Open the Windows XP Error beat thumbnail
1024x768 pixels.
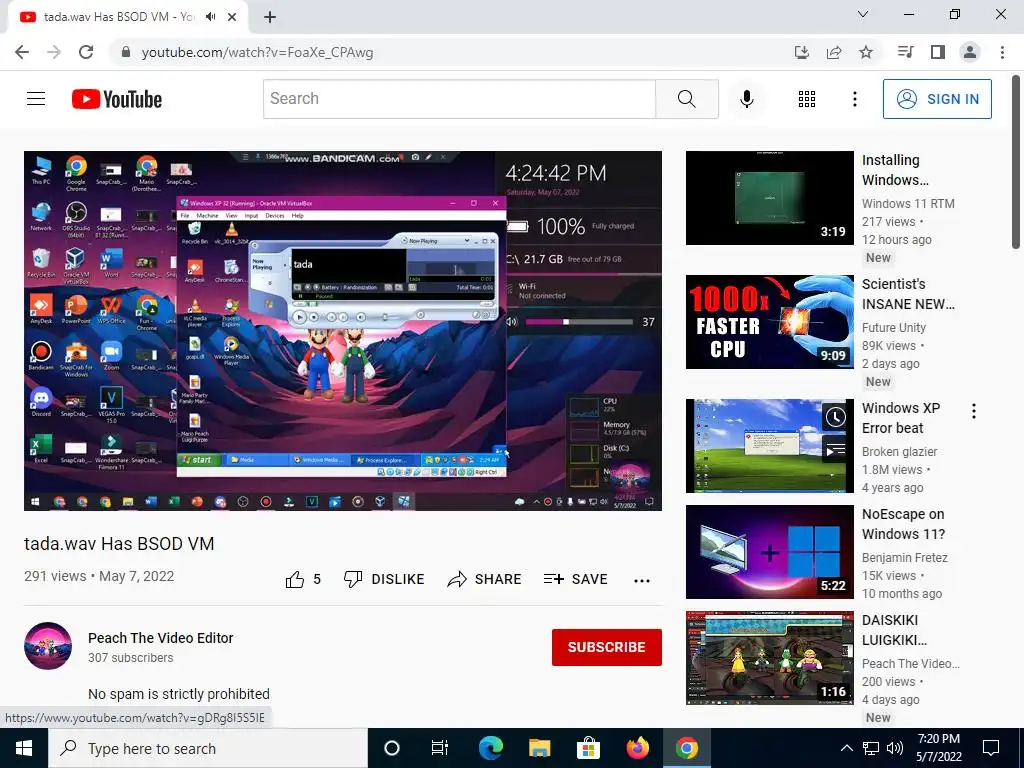[769, 446]
